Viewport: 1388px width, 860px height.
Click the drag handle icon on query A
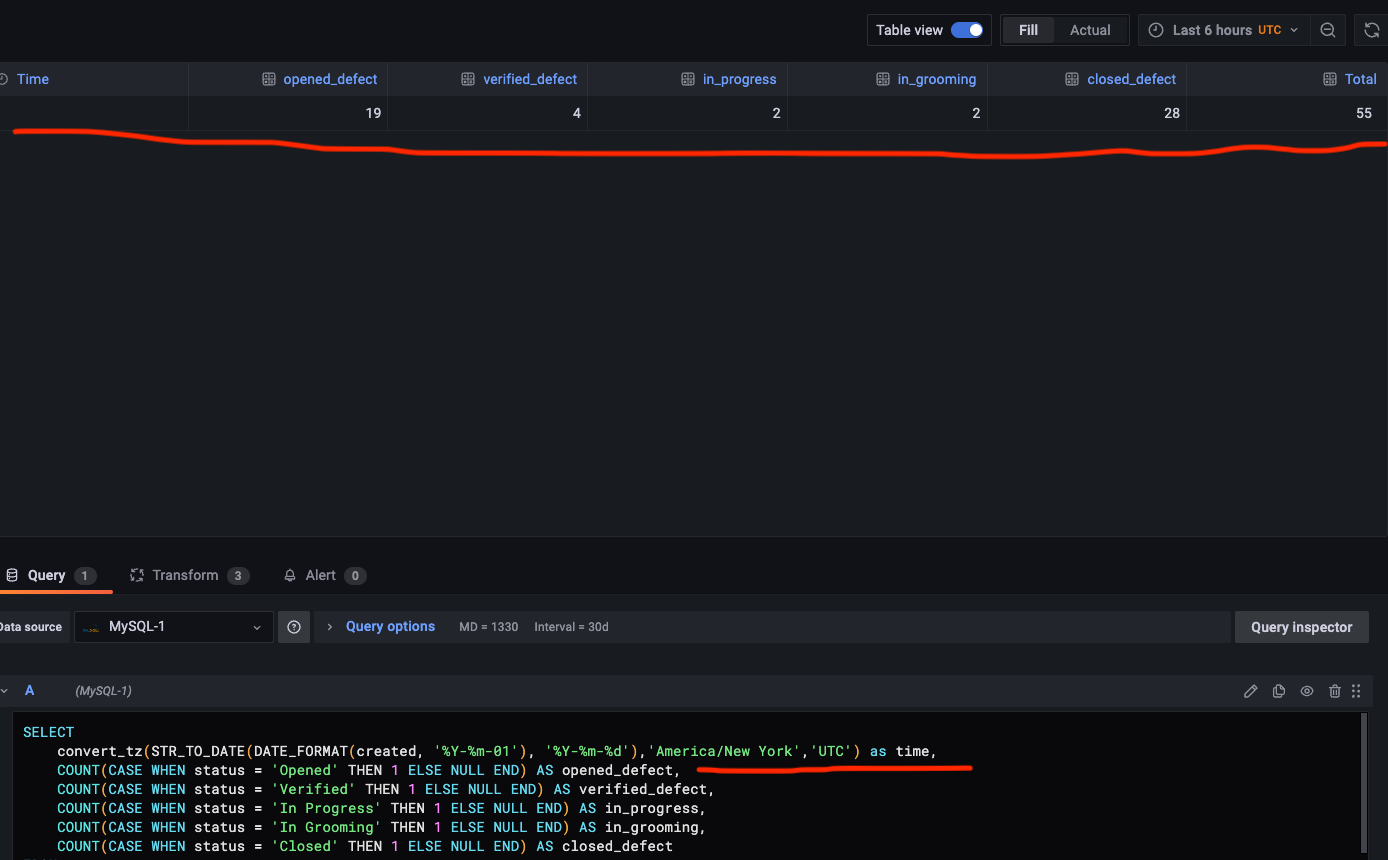click(x=1357, y=691)
